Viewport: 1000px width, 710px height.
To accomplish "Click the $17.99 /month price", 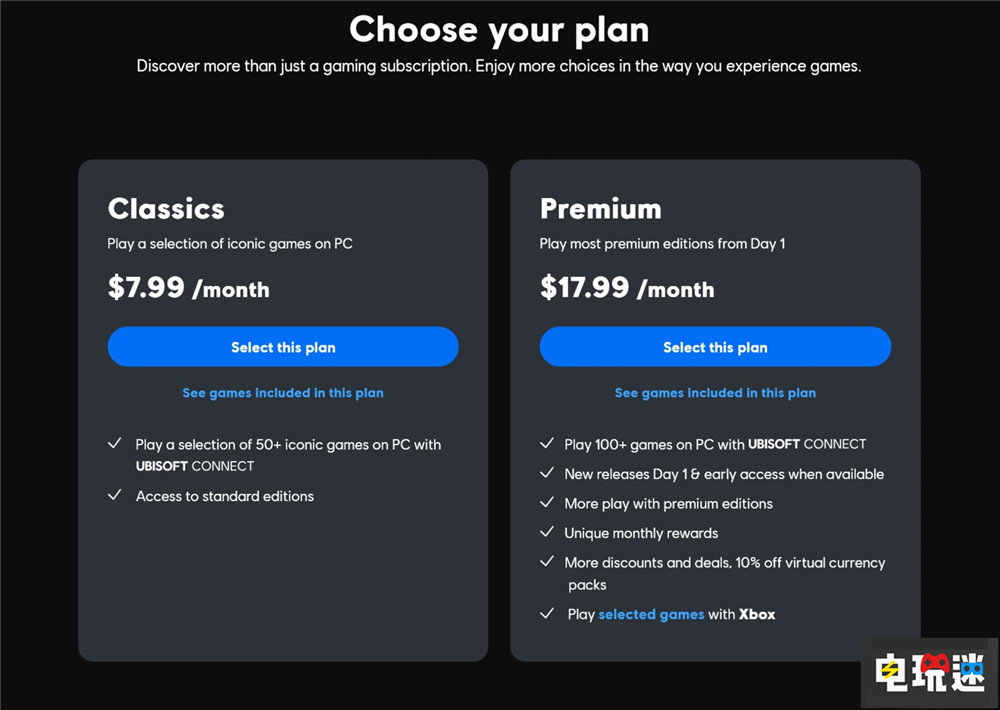I will 627,288.
